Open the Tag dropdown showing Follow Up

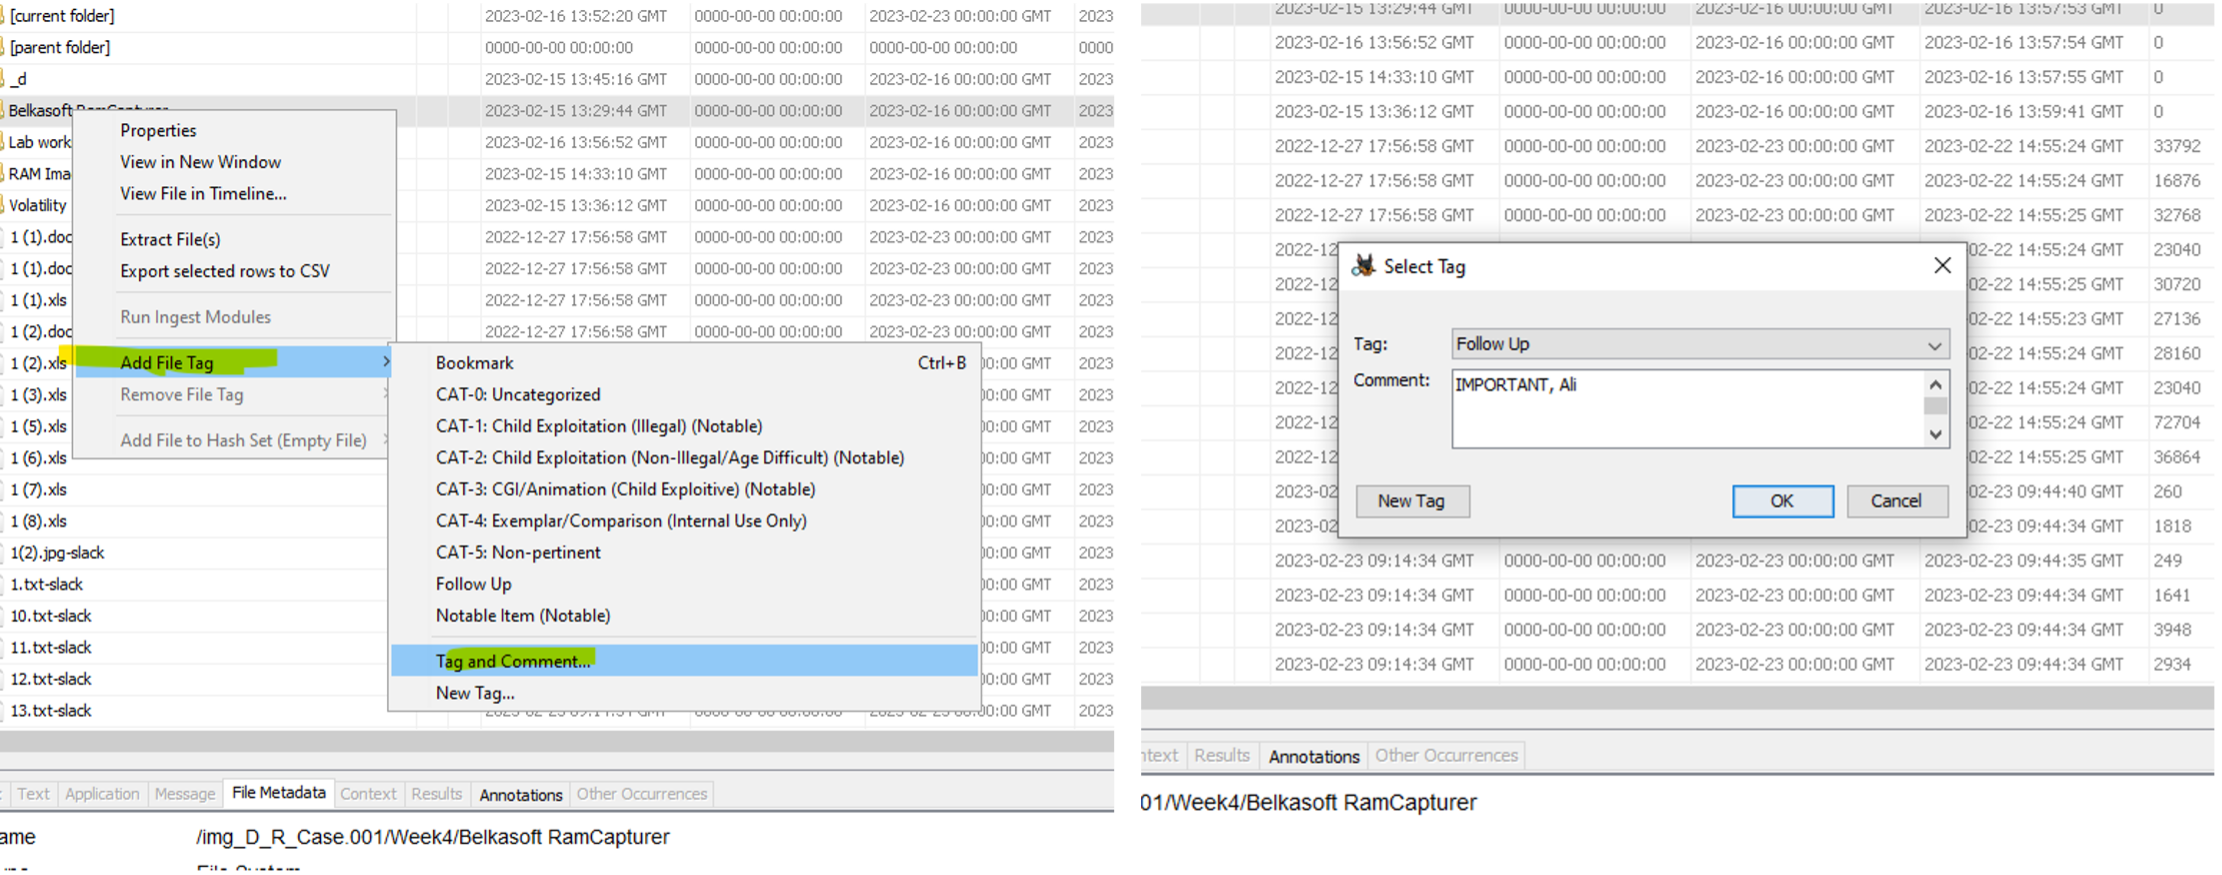[1700, 344]
